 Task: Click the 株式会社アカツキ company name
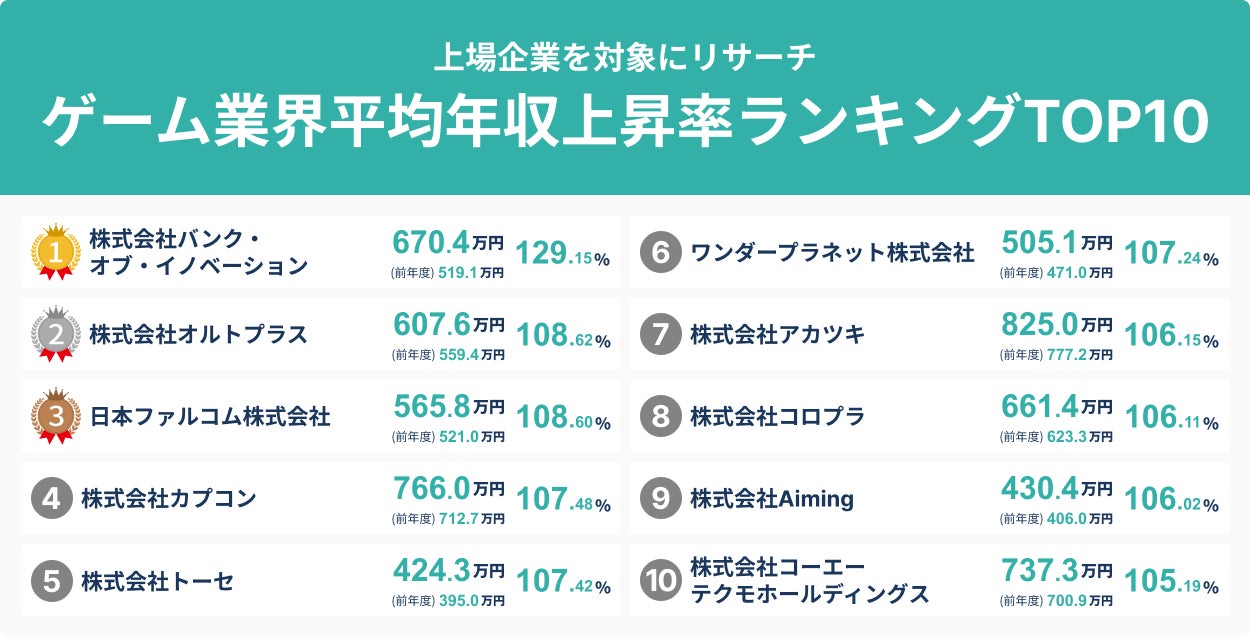[x=777, y=334]
